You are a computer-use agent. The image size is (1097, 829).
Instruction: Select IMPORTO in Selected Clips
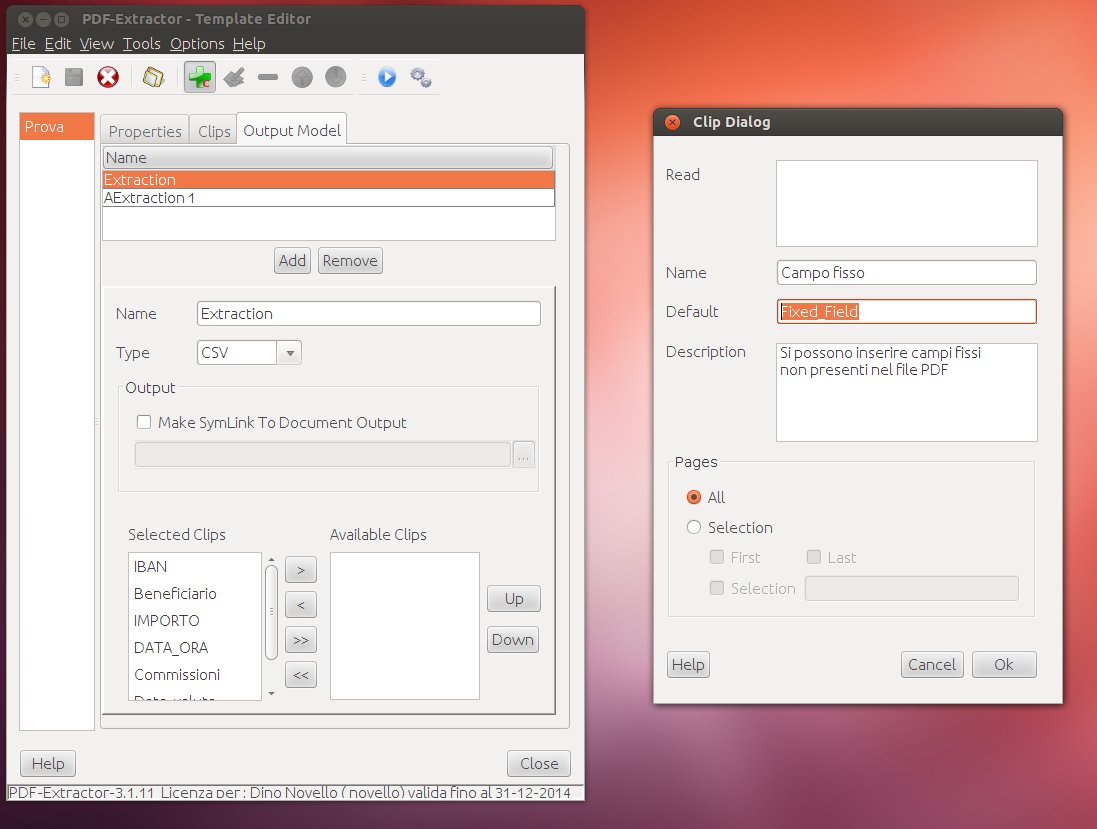pos(195,621)
